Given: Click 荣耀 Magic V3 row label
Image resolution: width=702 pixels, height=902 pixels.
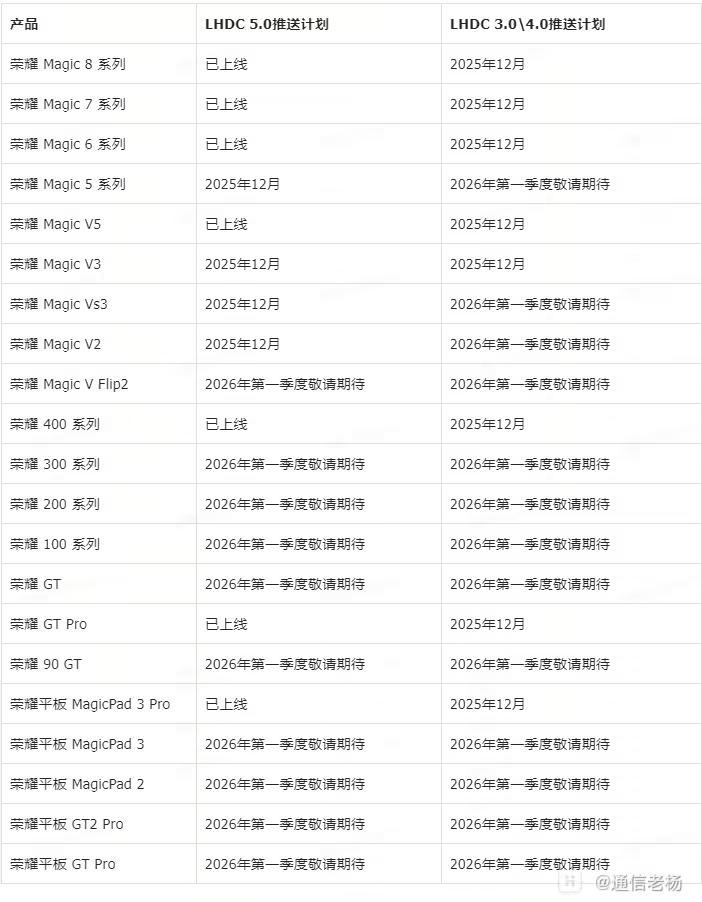Looking at the screenshot, I should click(56, 264).
